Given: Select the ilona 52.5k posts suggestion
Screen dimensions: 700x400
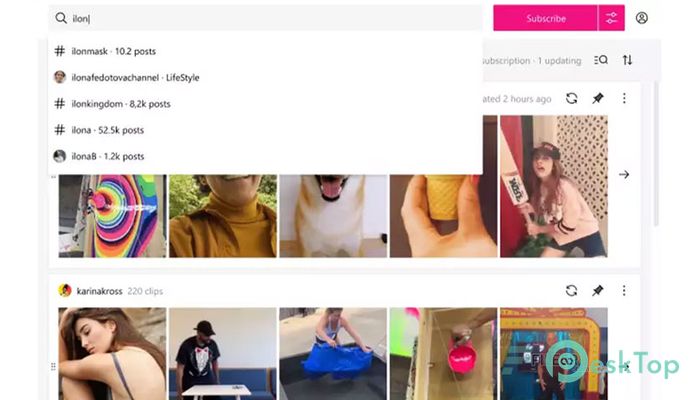Looking at the screenshot, I should click(x=265, y=130).
